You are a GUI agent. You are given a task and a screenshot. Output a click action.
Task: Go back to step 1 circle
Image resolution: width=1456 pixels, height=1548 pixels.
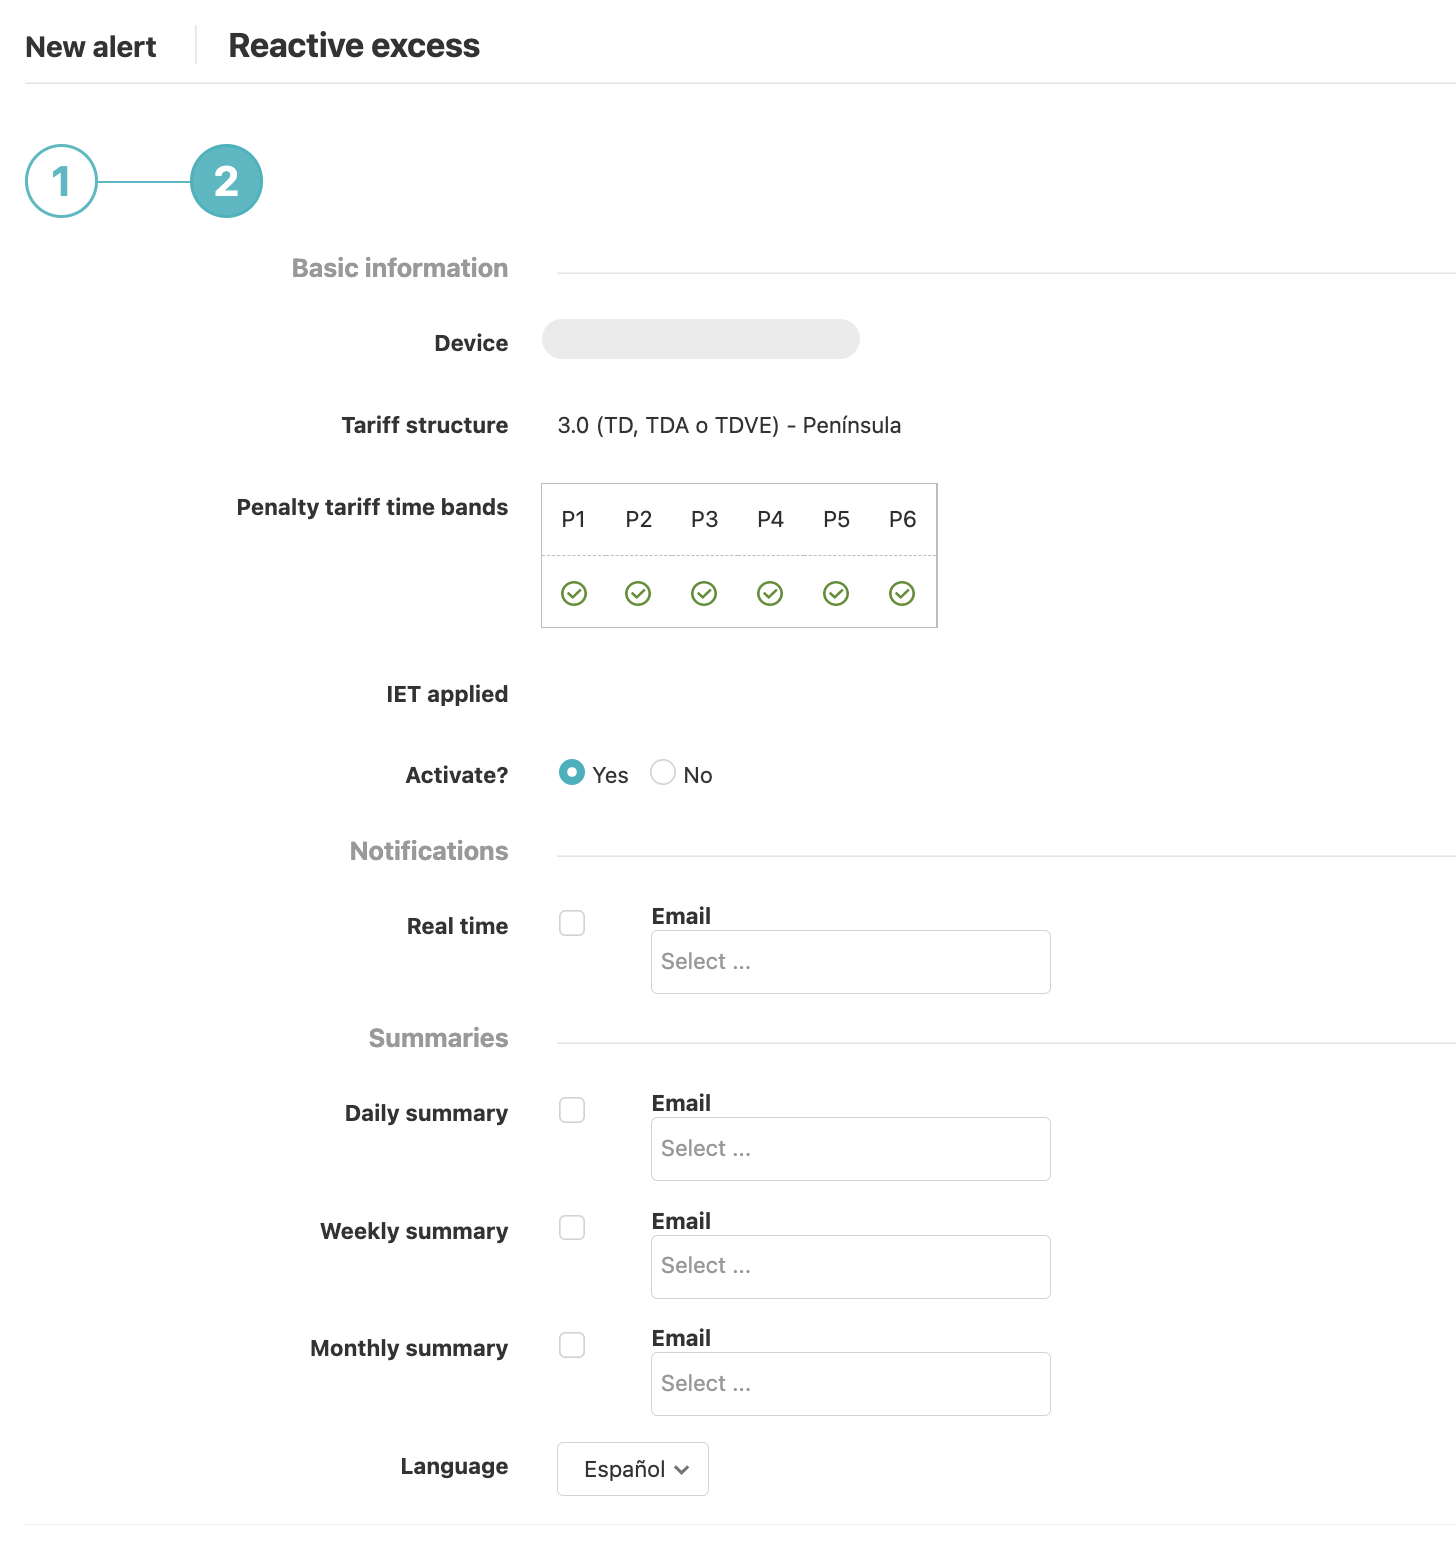(x=61, y=181)
